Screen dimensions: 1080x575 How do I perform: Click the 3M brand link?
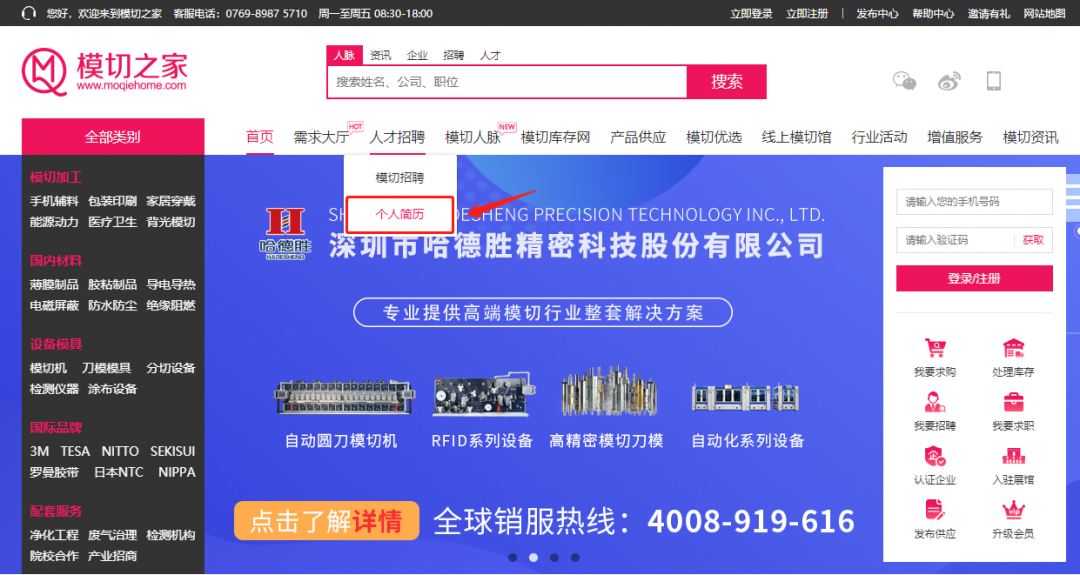pos(39,451)
